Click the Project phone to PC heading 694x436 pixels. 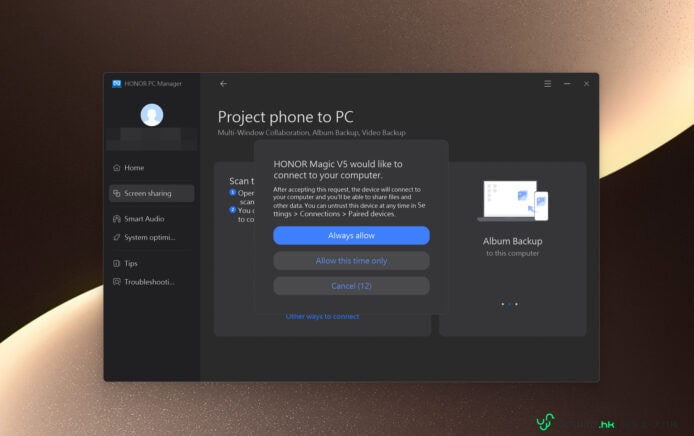pyautogui.click(x=285, y=117)
